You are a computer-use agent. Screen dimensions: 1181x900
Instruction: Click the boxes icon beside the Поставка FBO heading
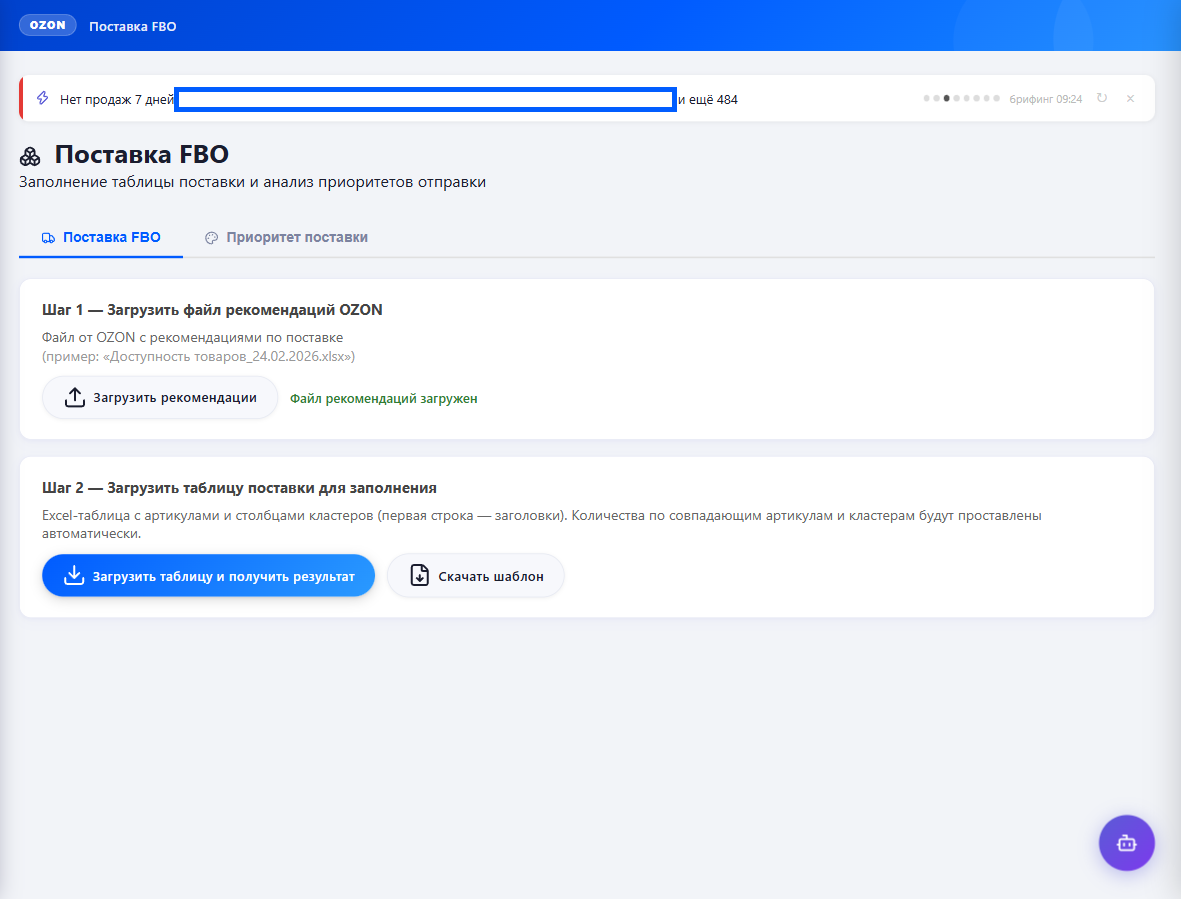(30, 157)
